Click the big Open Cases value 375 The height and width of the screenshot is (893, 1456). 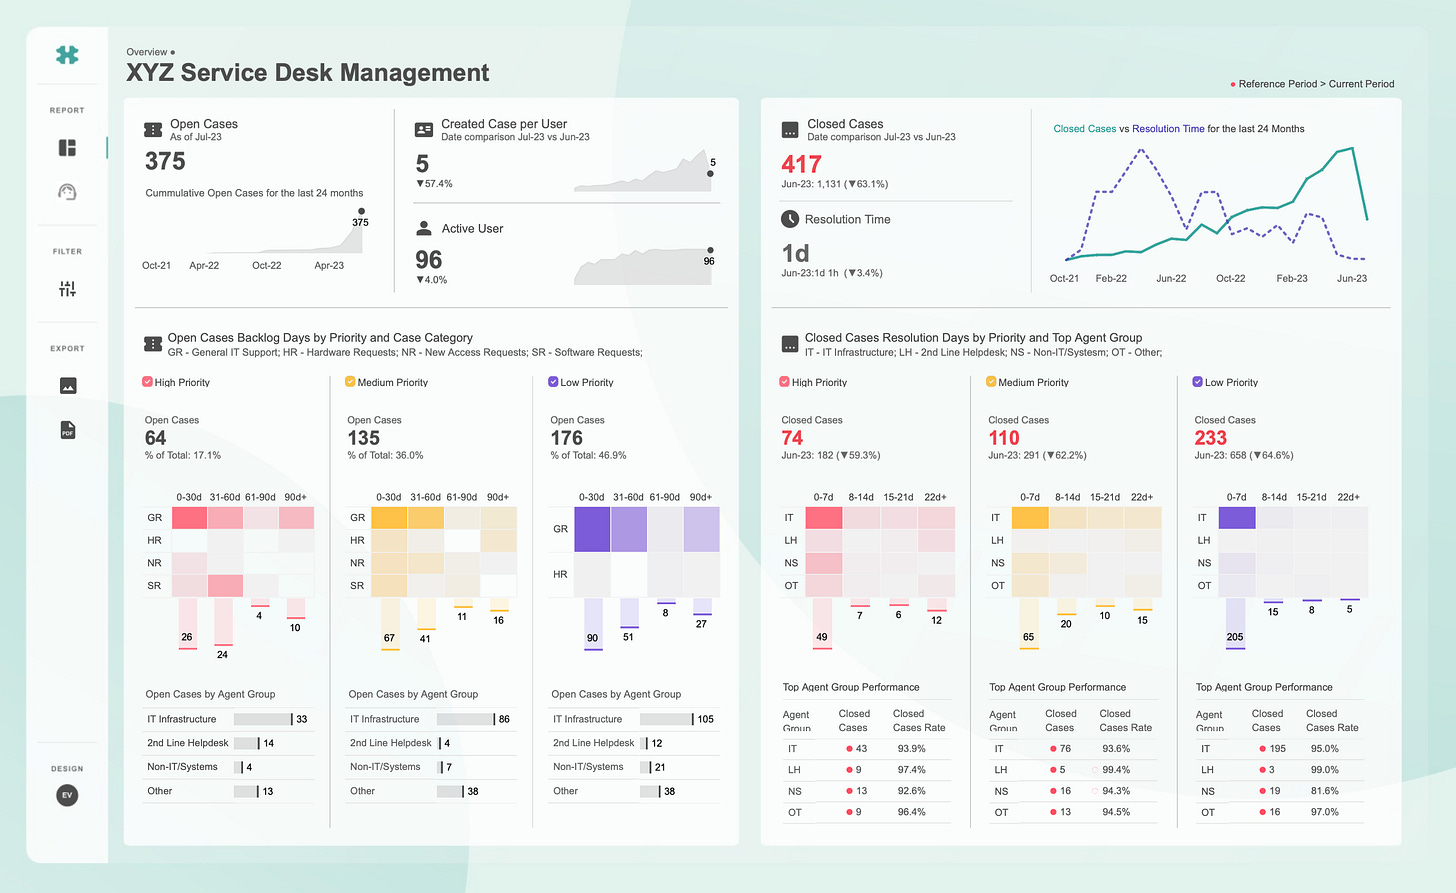(x=165, y=162)
